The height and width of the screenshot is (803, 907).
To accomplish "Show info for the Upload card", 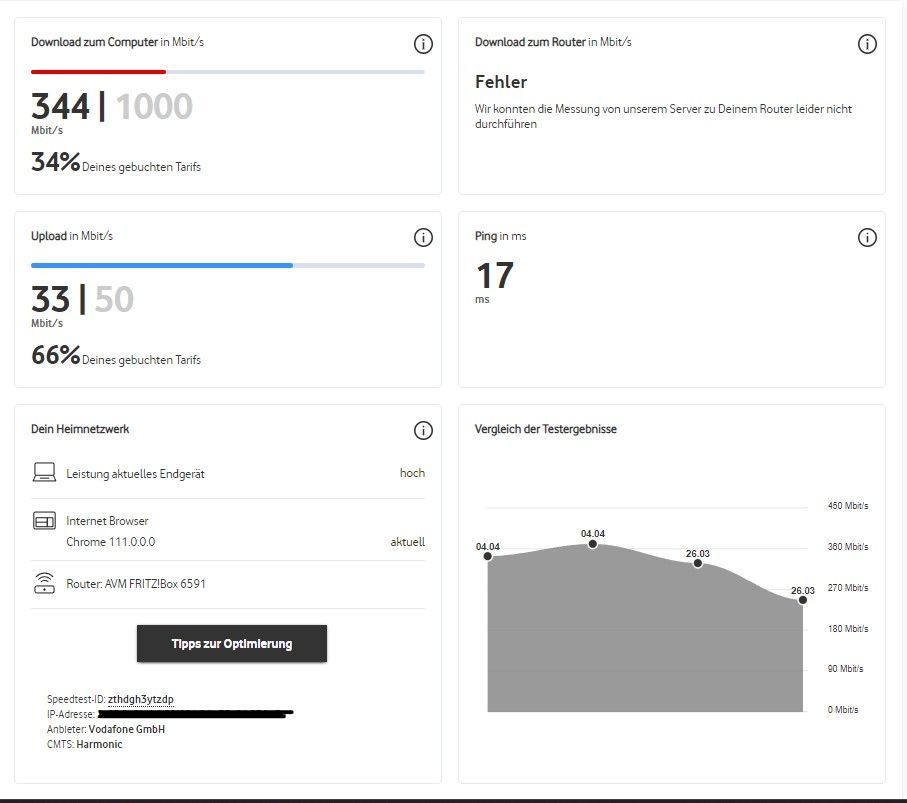I will [423, 238].
